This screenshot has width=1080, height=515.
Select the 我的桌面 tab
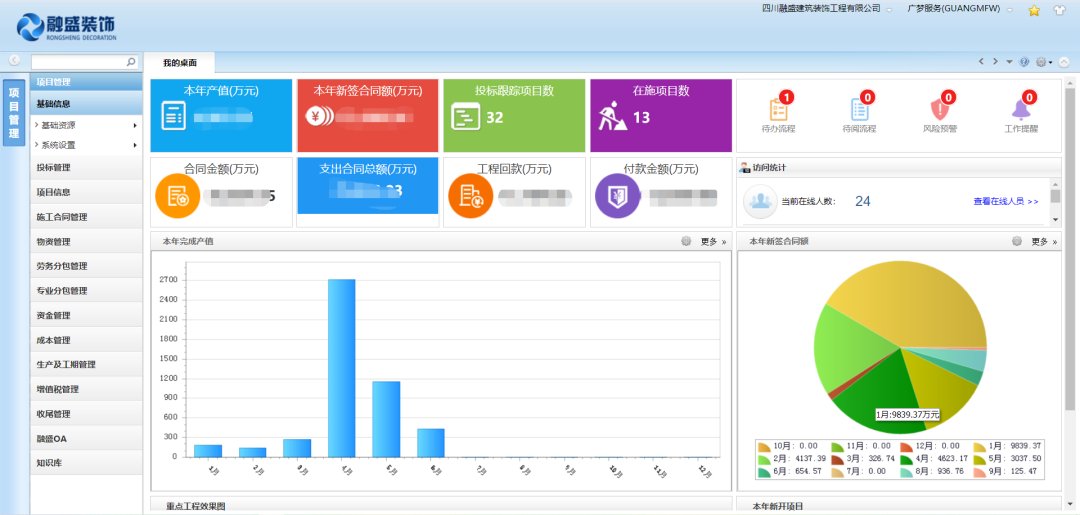coord(180,63)
